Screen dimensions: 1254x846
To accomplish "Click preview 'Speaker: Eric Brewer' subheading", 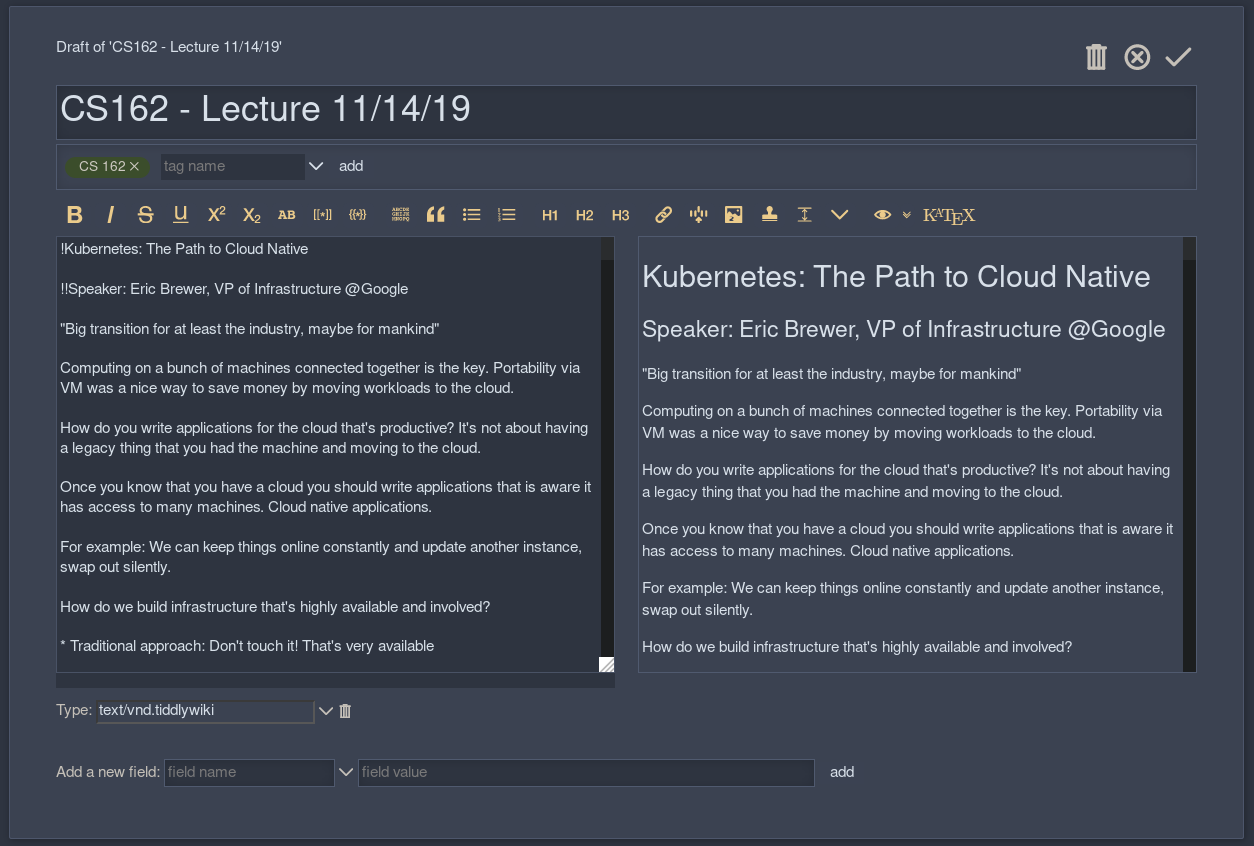I will 904,329.
